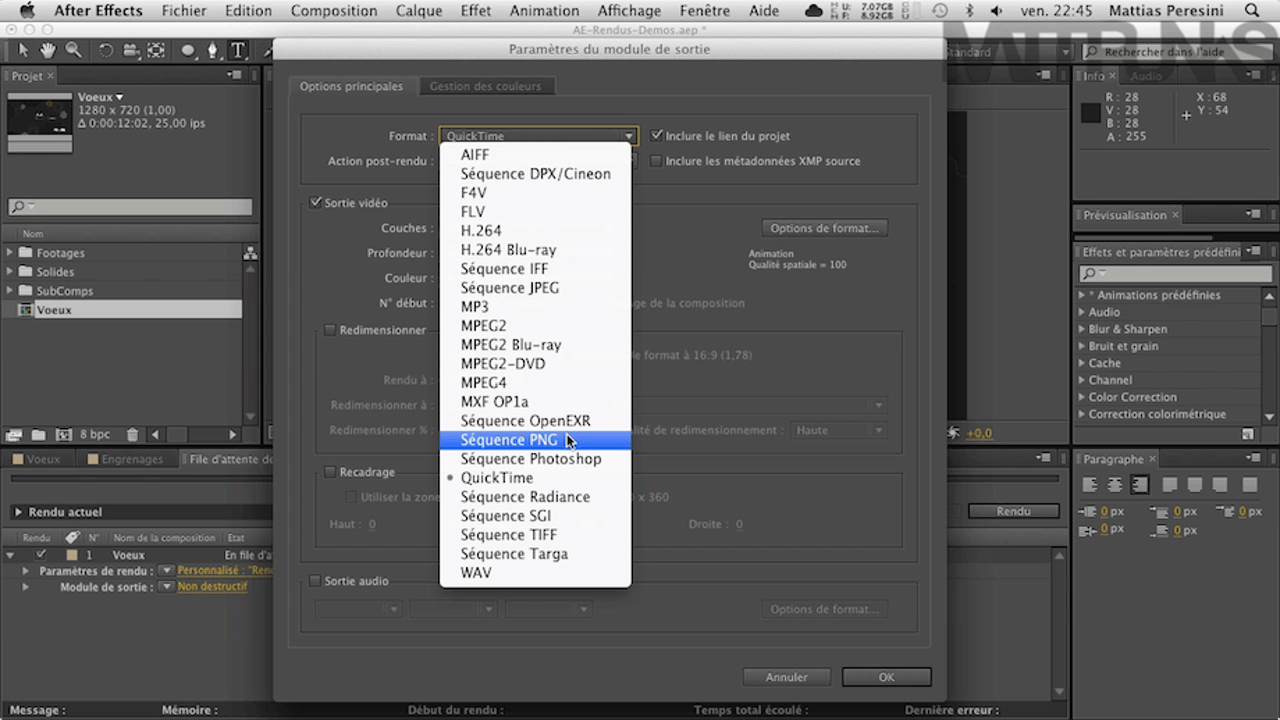Click the project search field
Image resolution: width=1280 pixels, height=720 pixels.
point(130,207)
